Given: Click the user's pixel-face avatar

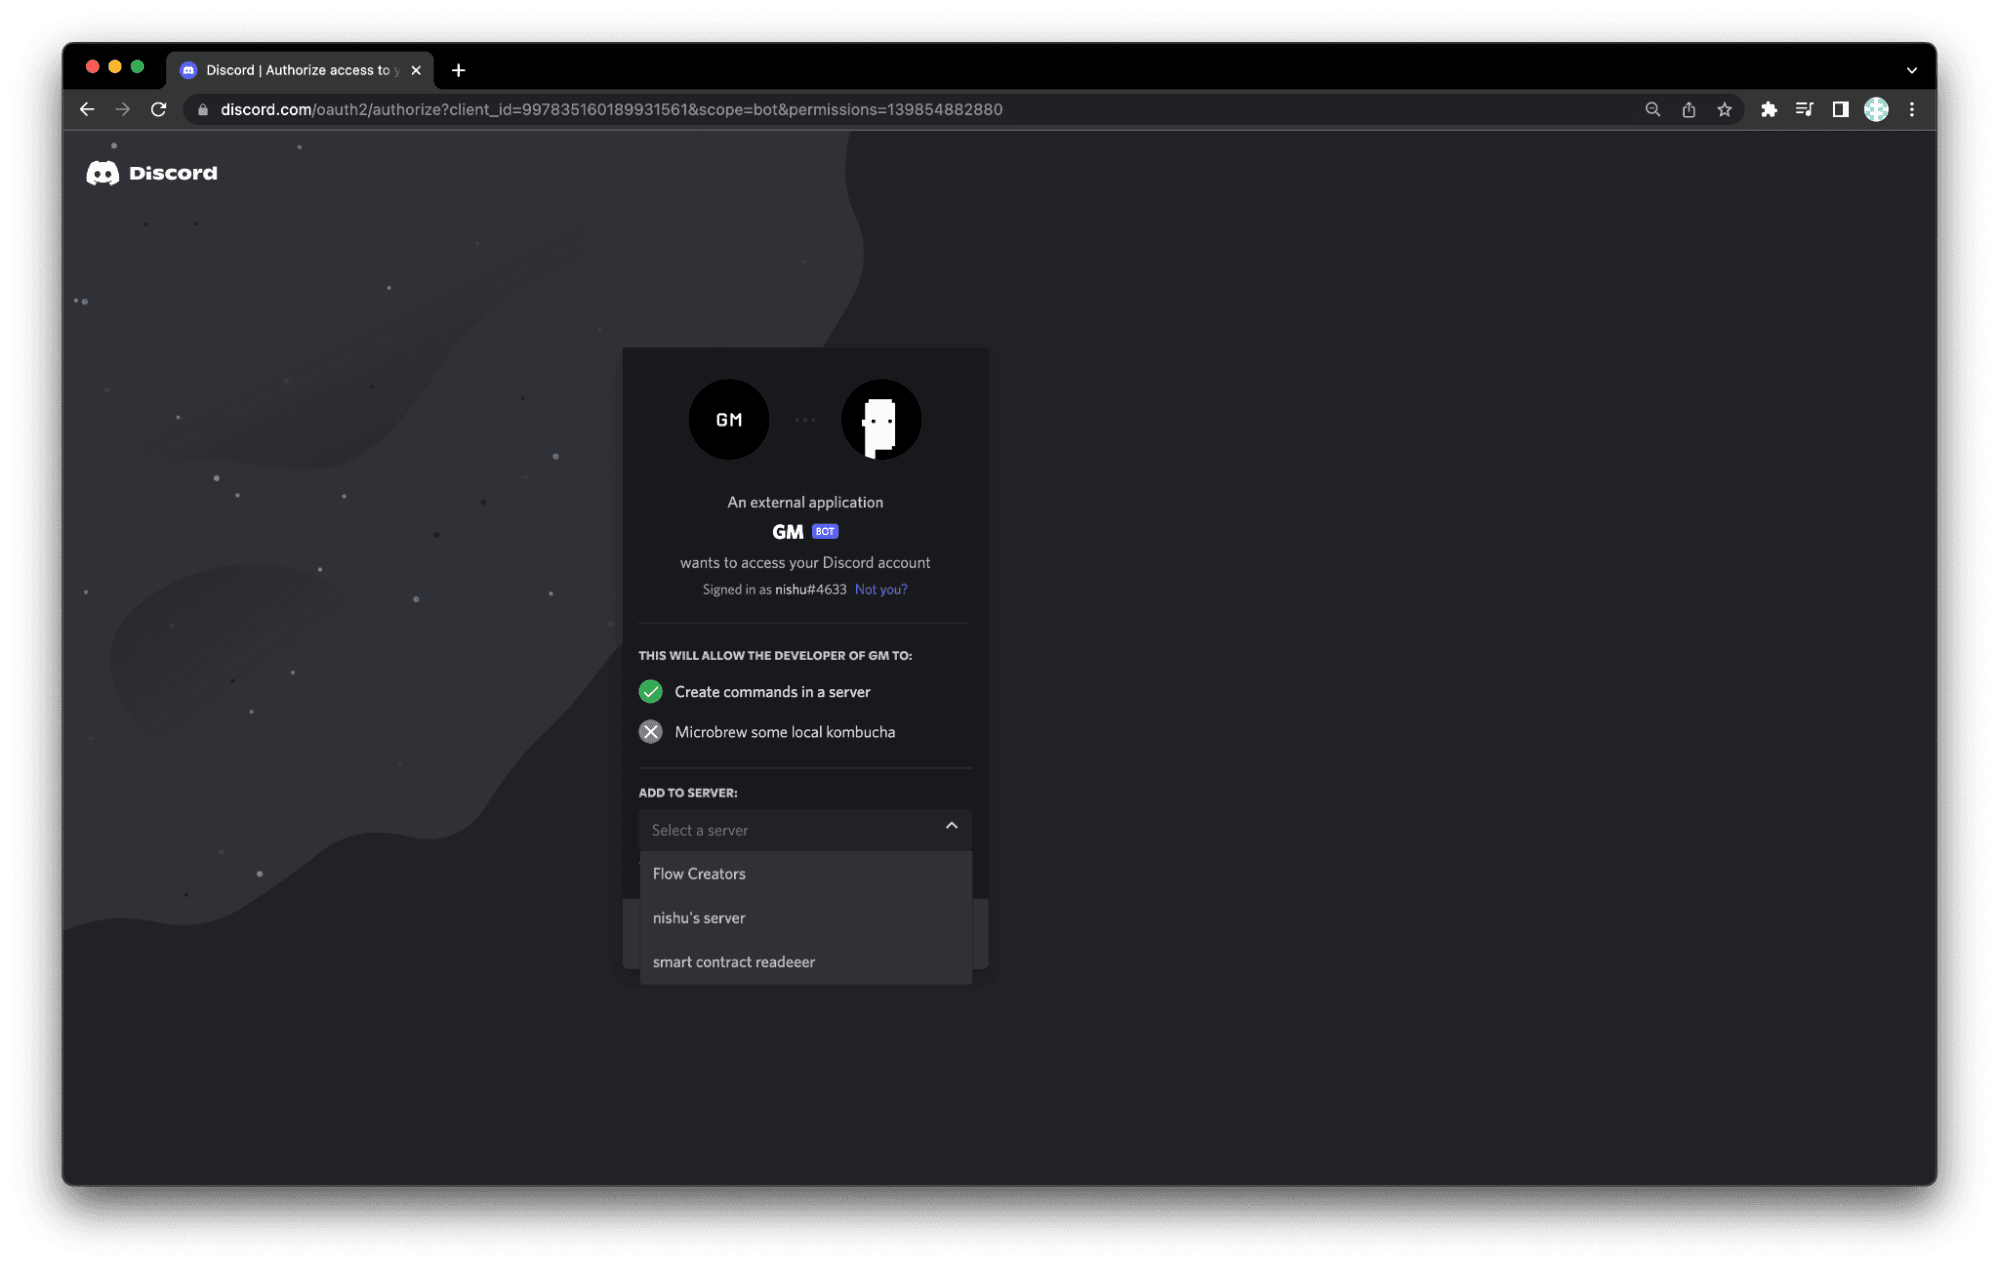Looking at the screenshot, I should pos(881,420).
